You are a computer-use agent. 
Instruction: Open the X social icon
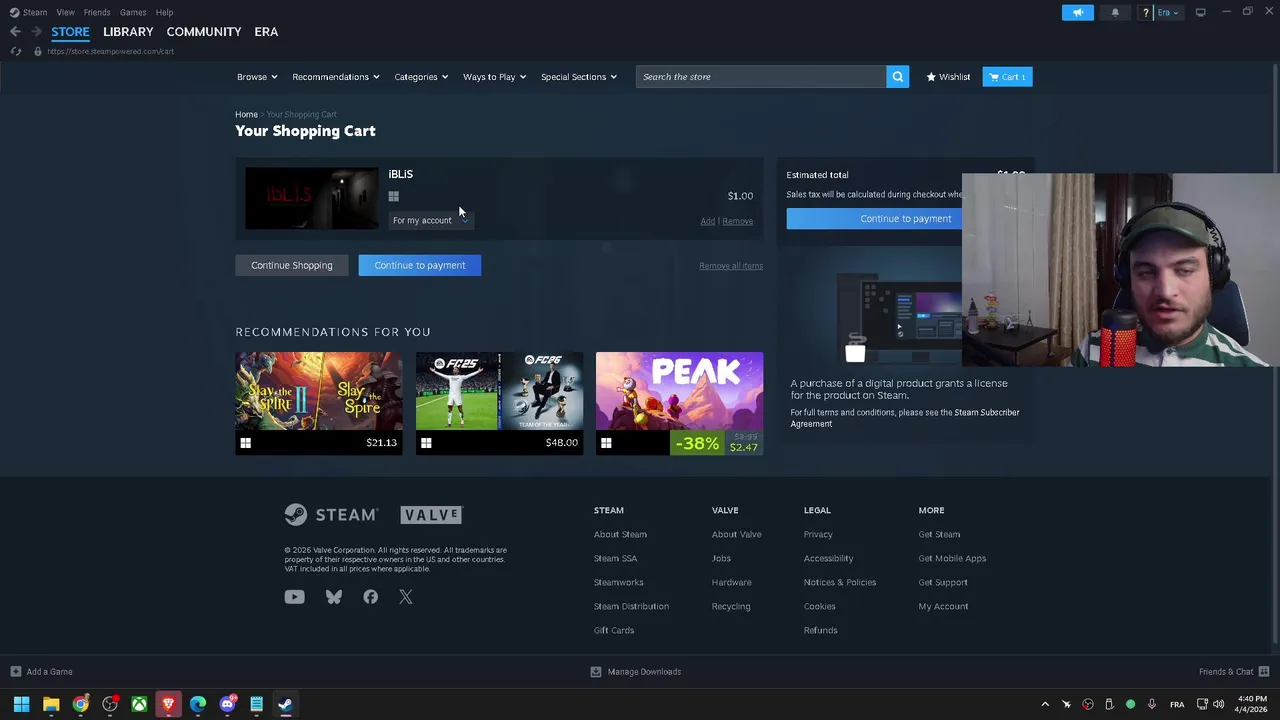coord(406,597)
